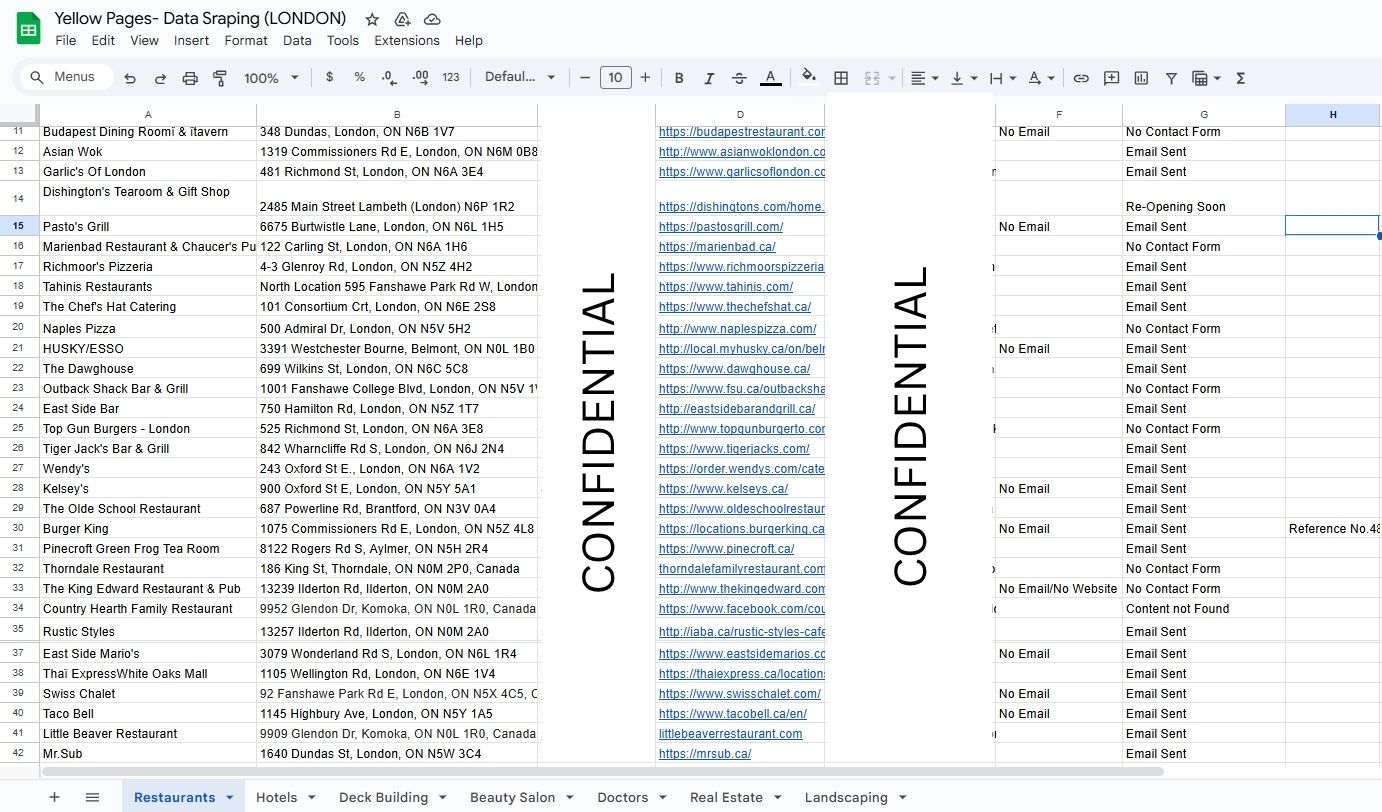Screen dimensions: 1382x812
Task: Toggle strikethrough formatting
Action: point(739,78)
